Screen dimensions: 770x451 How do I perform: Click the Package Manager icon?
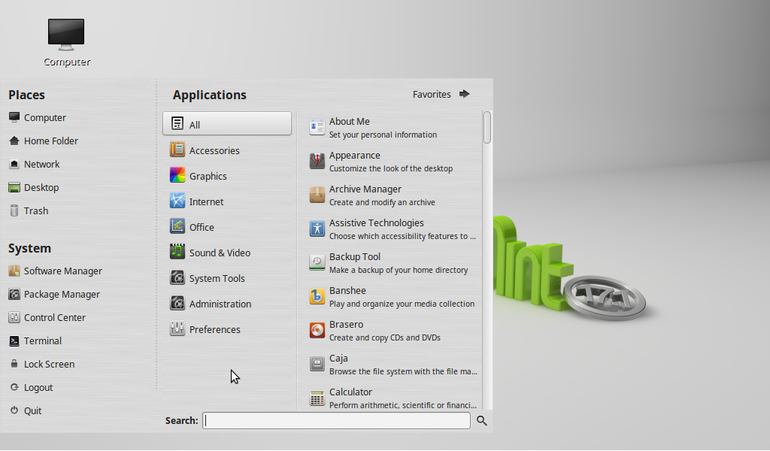14,294
